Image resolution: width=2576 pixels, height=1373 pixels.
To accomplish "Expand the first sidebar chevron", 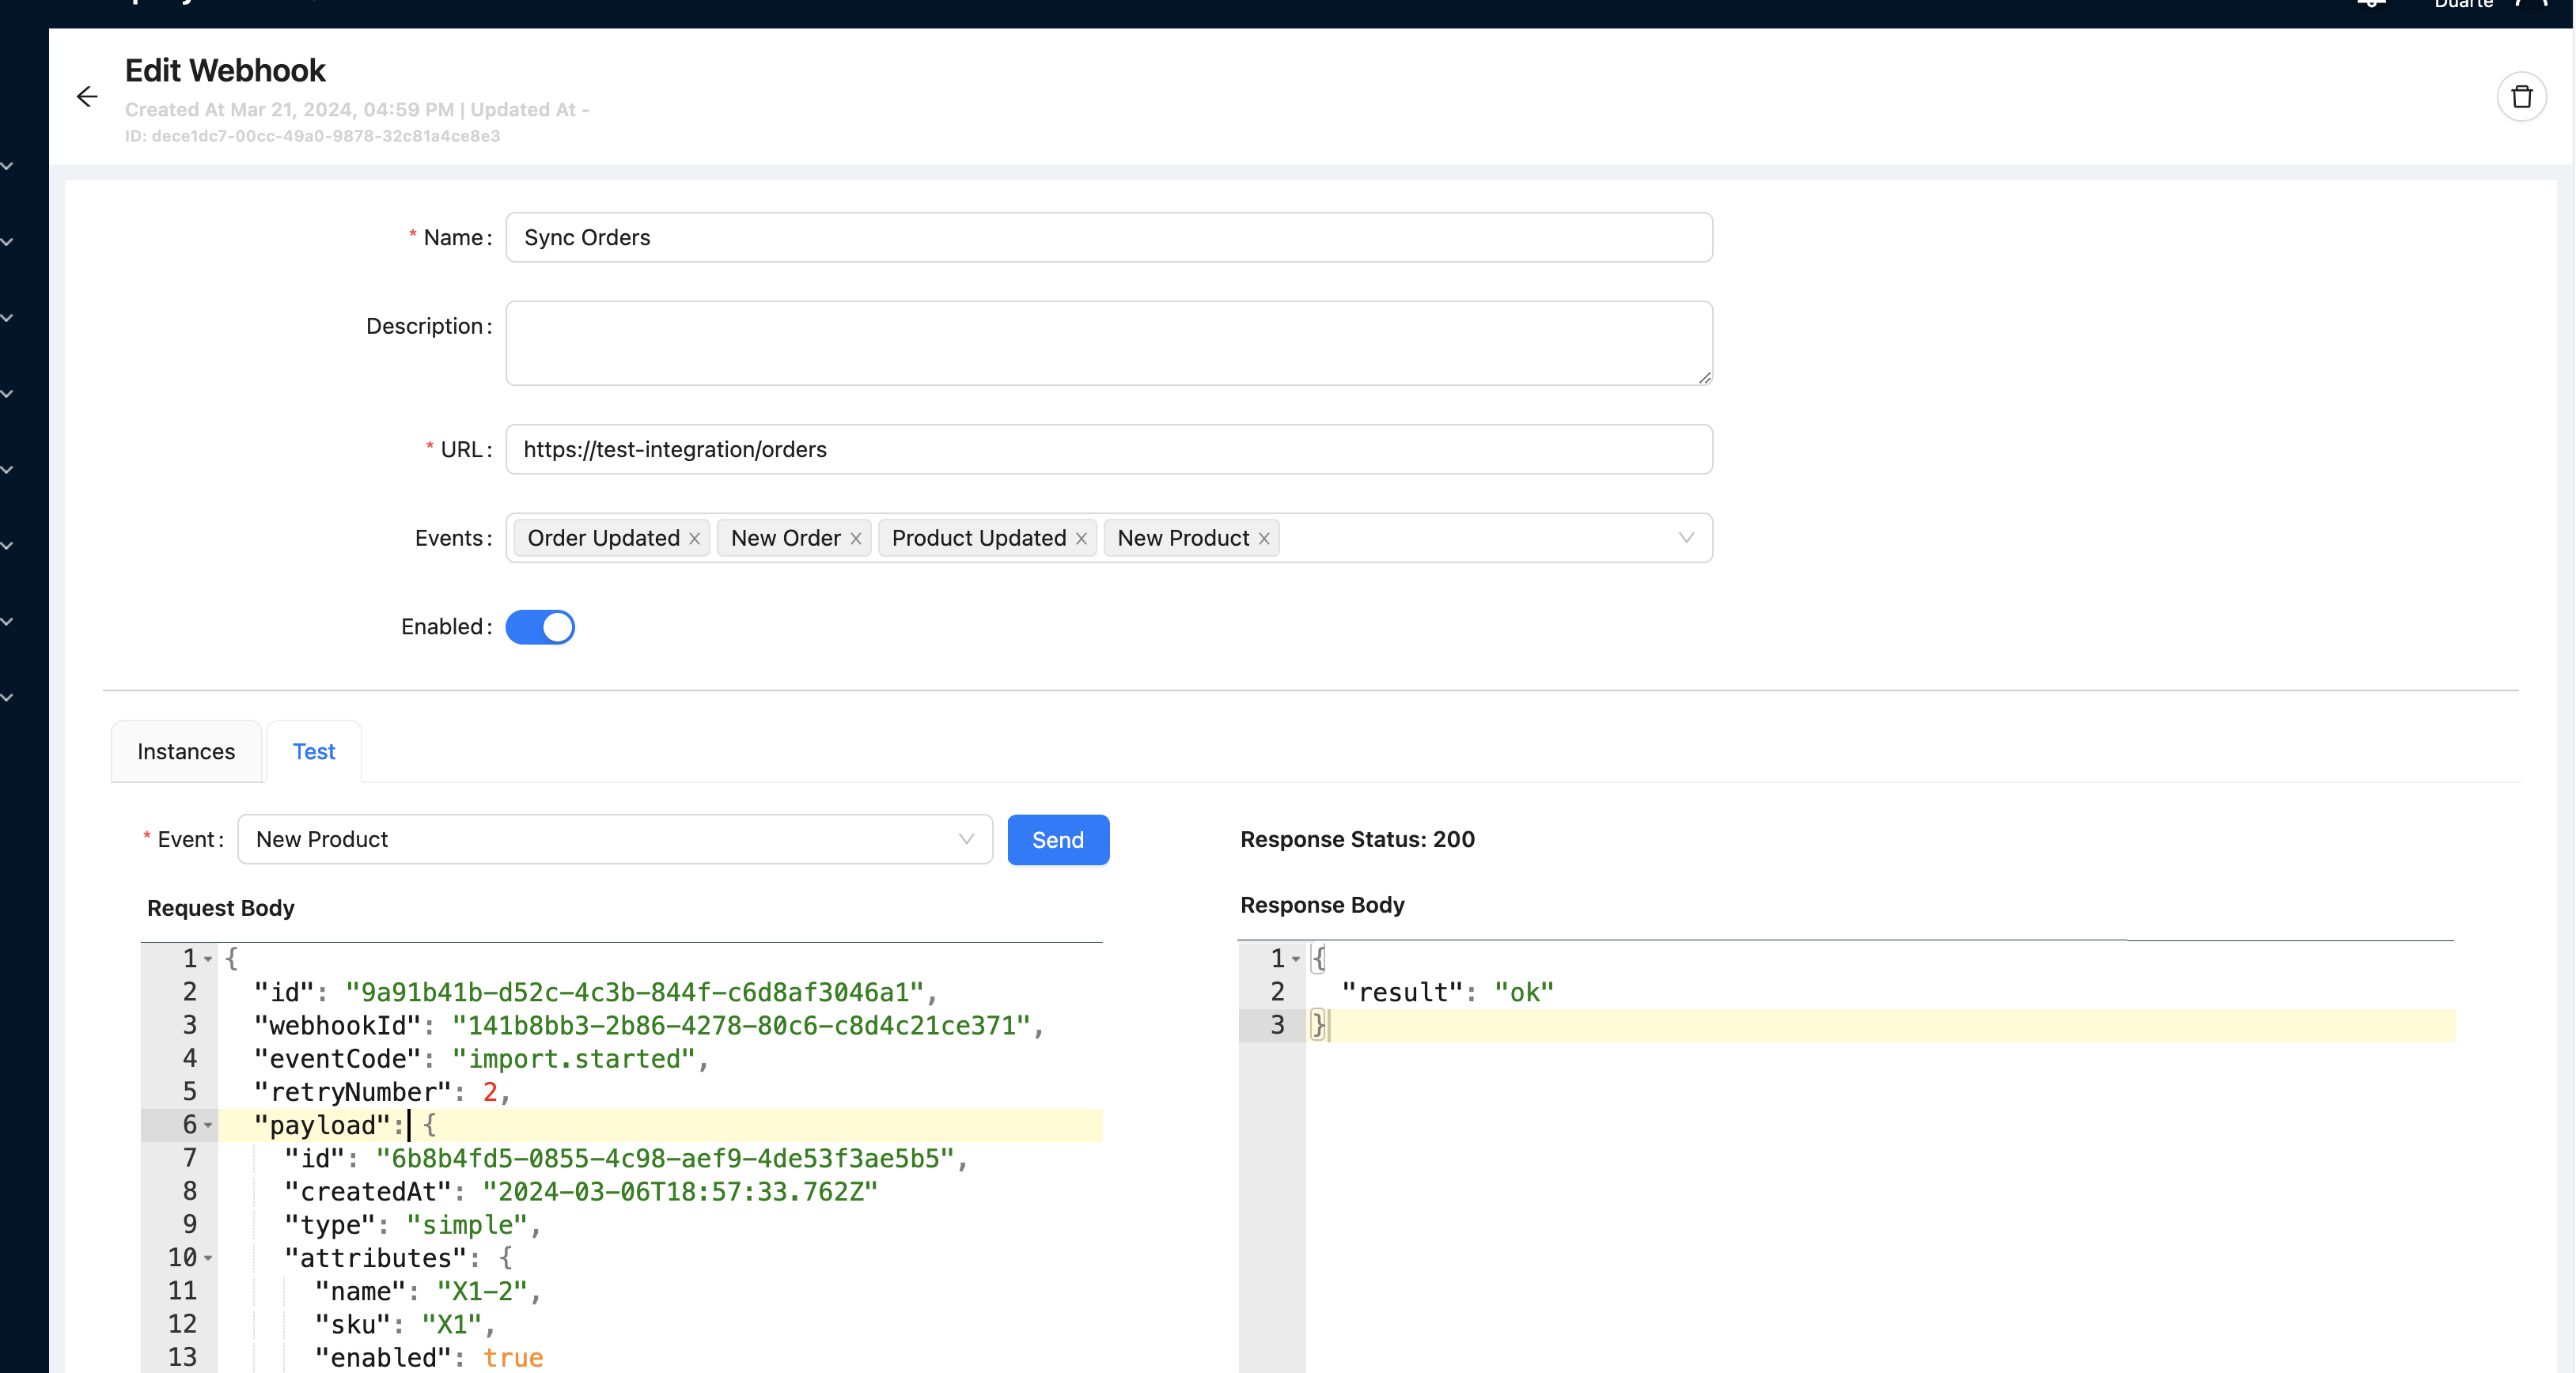I will click(x=8, y=166).
